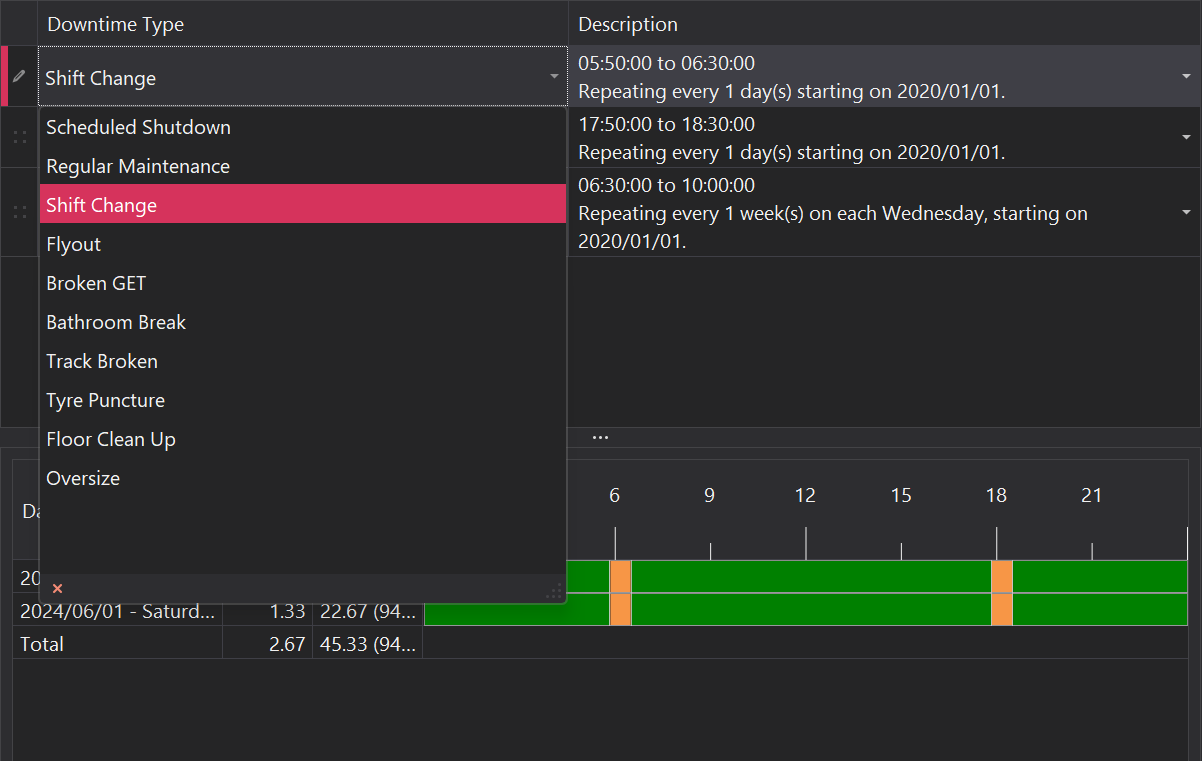Viewport: 1202px width, 761px height.
Task: Select the Tyre Puncture option
Action: coord(105,400)
